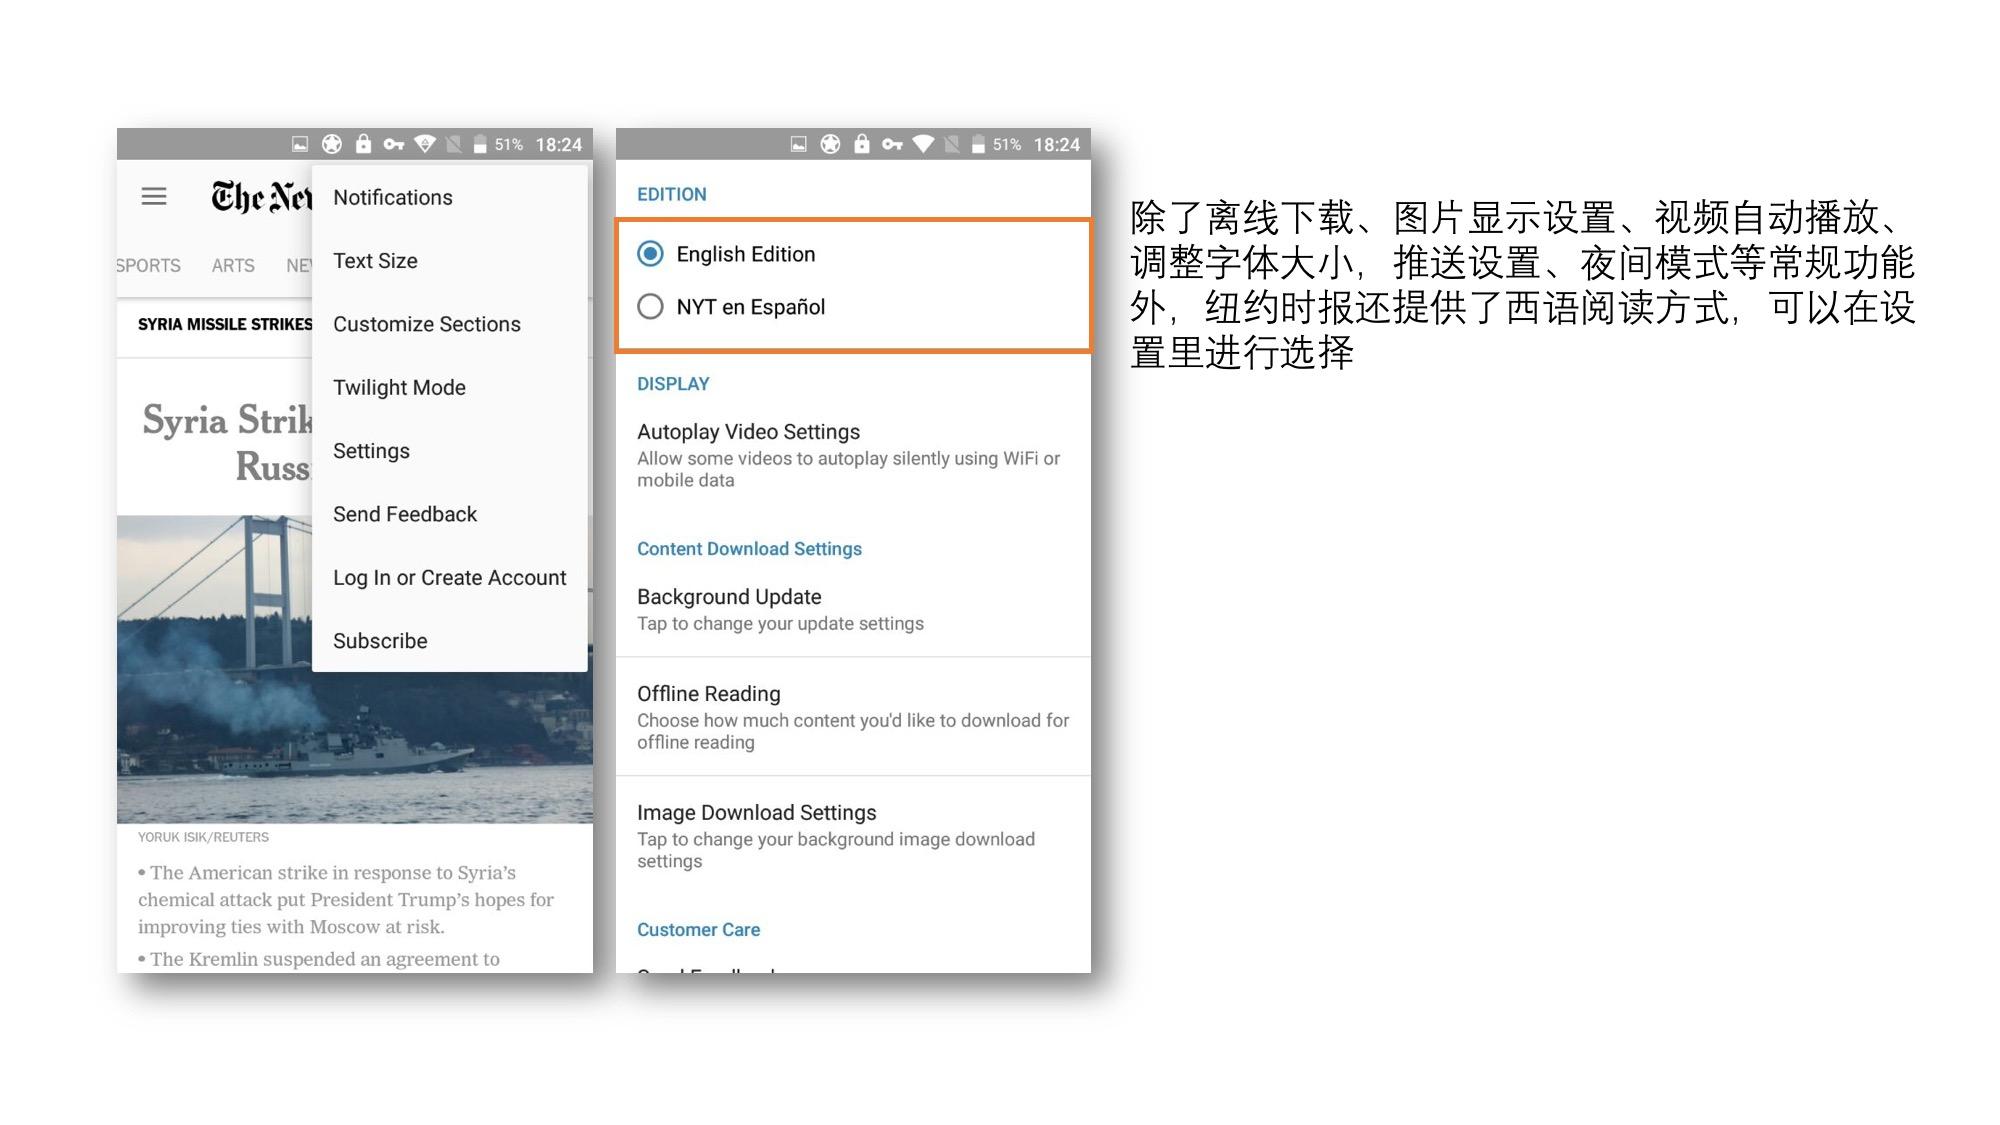Screen dimensions: 2000x1125
Task: Tap Log In or Create Account
Action: [x=448, y=577]
